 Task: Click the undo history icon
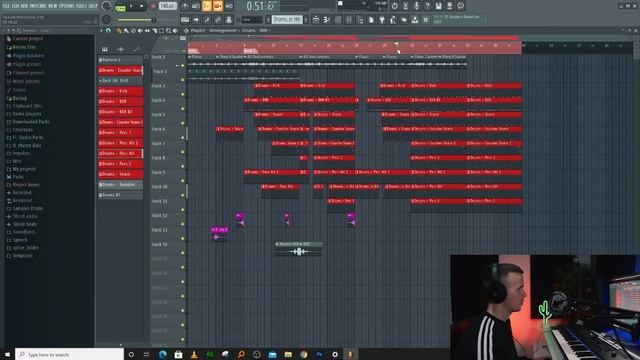coord(394,6)
